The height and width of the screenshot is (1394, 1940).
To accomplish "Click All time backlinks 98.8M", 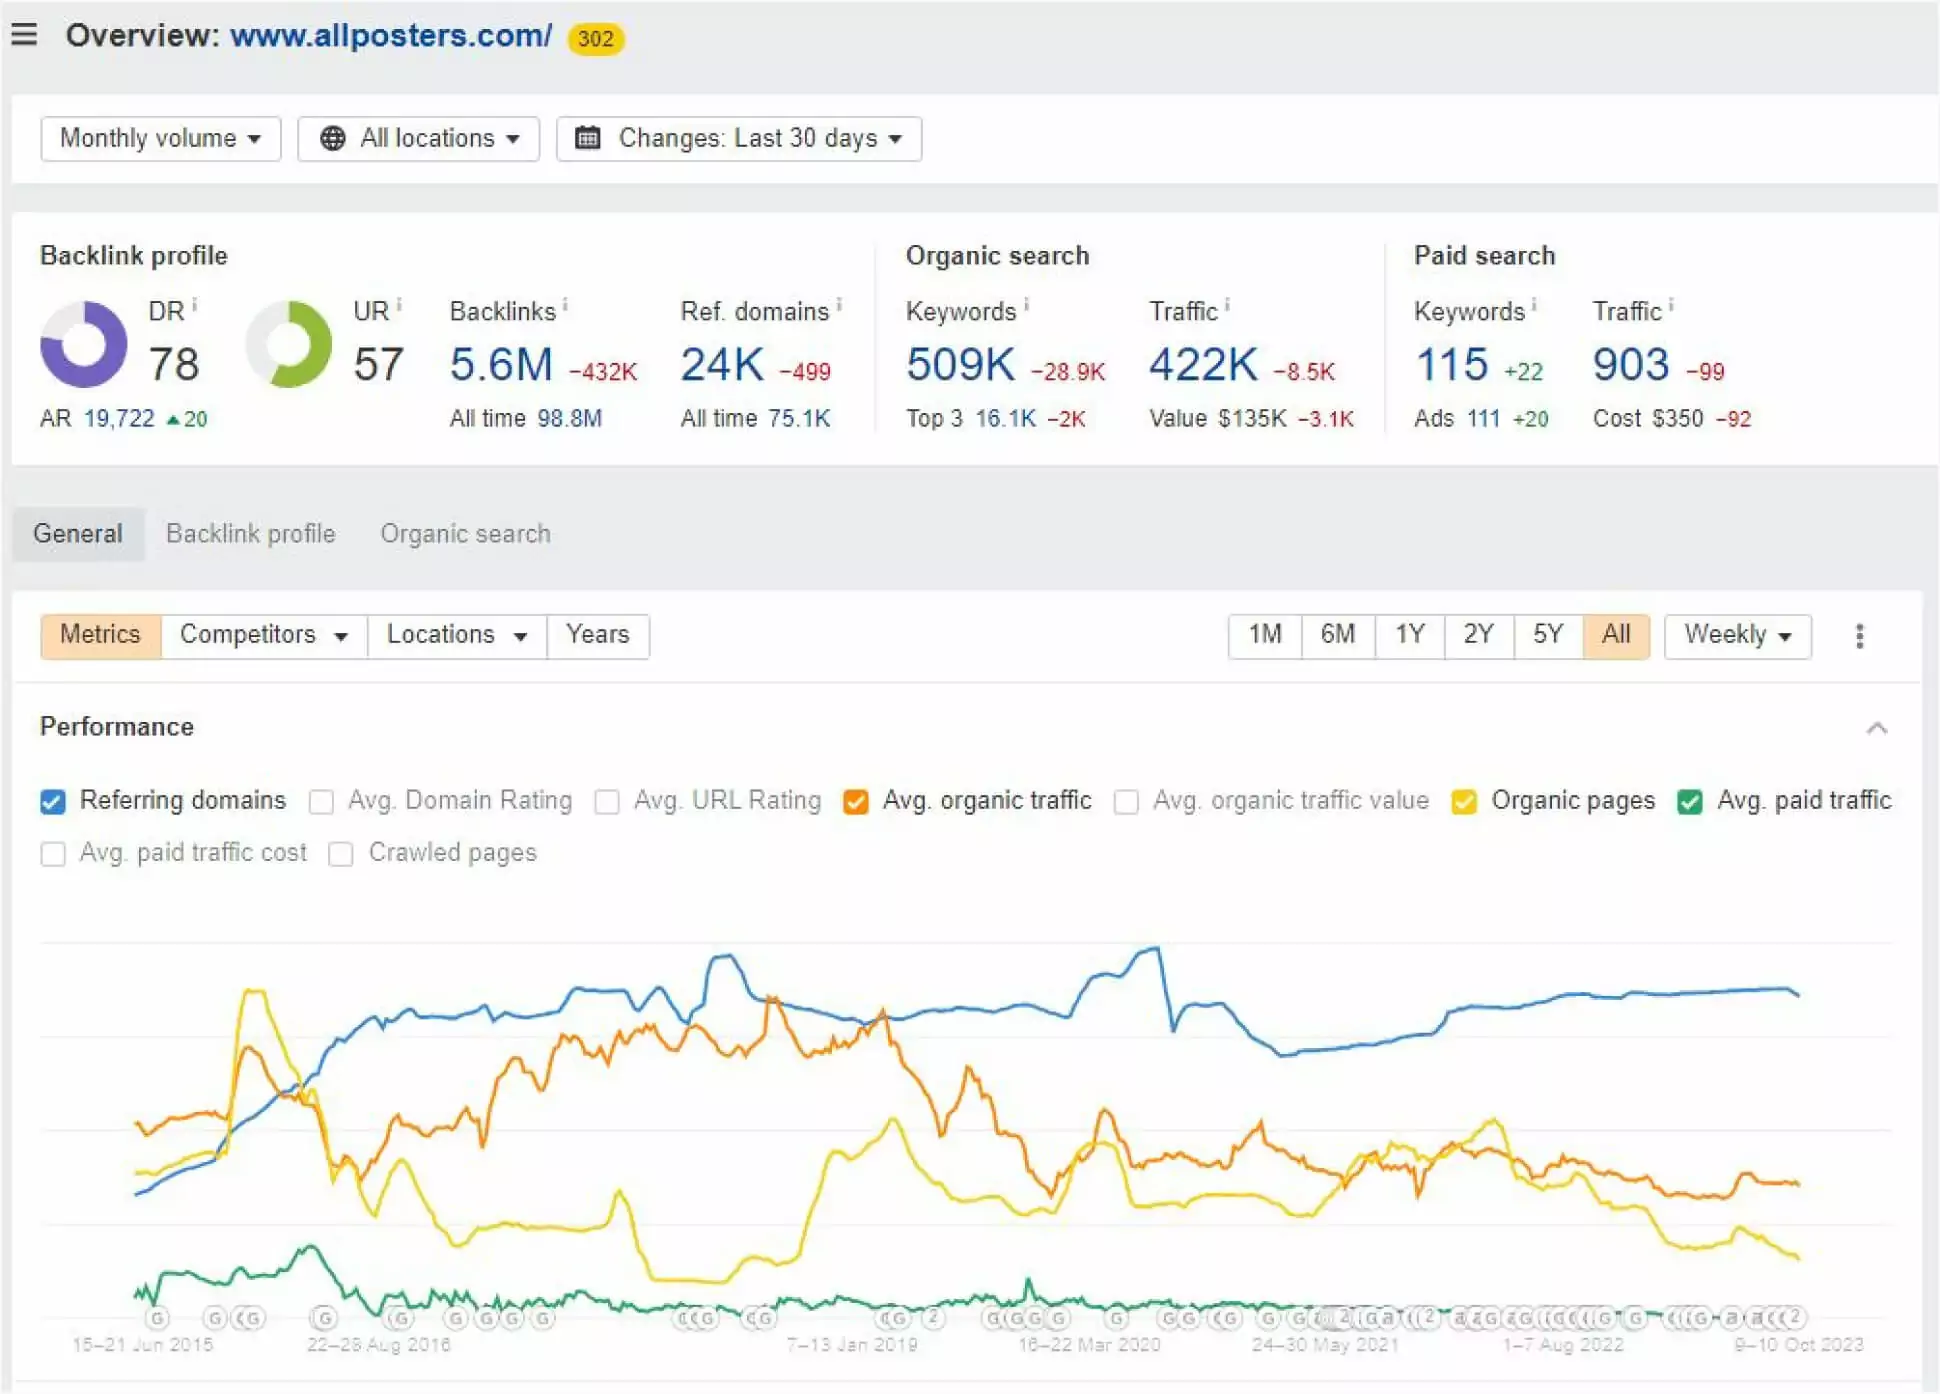I will (570, 419).
